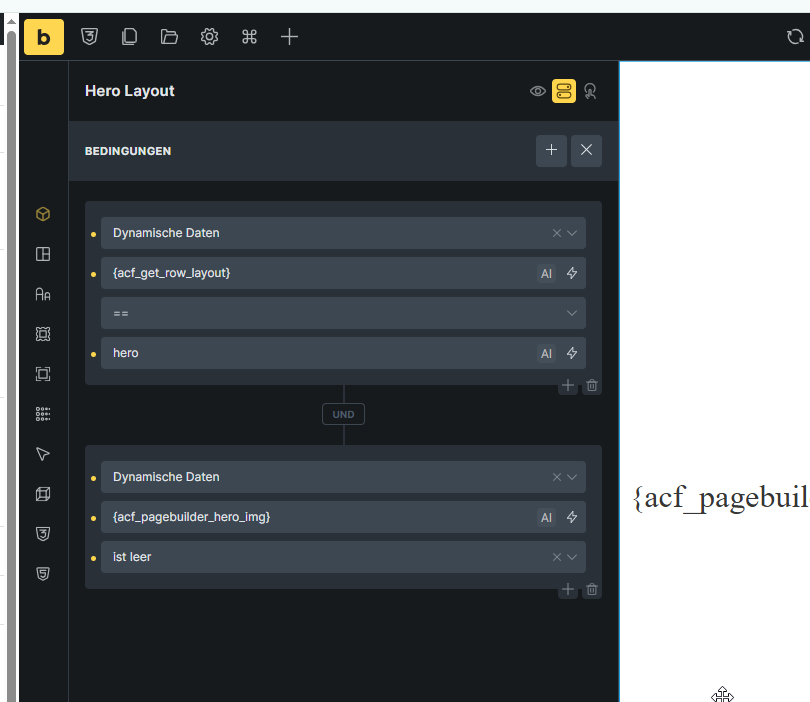Open the command palette icon in top toolbar
This screenshot has height=702, width=810.
click(249, 37)
